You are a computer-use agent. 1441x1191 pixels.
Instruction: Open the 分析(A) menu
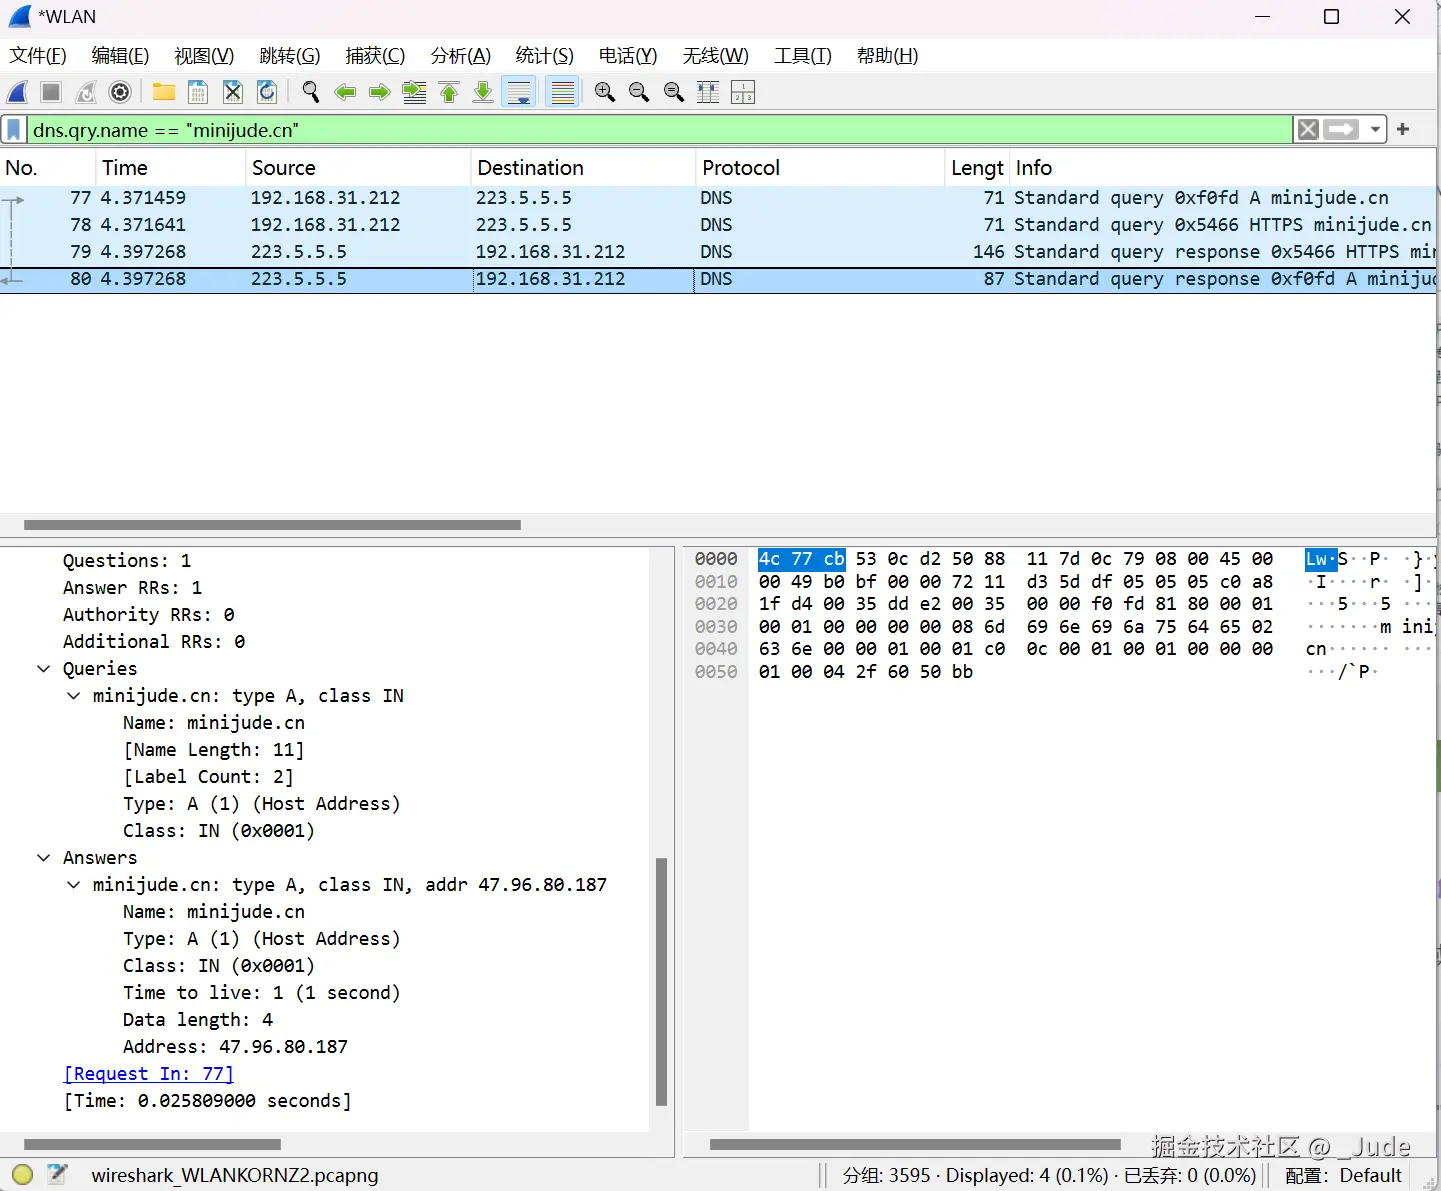click(x=460, y=56)
